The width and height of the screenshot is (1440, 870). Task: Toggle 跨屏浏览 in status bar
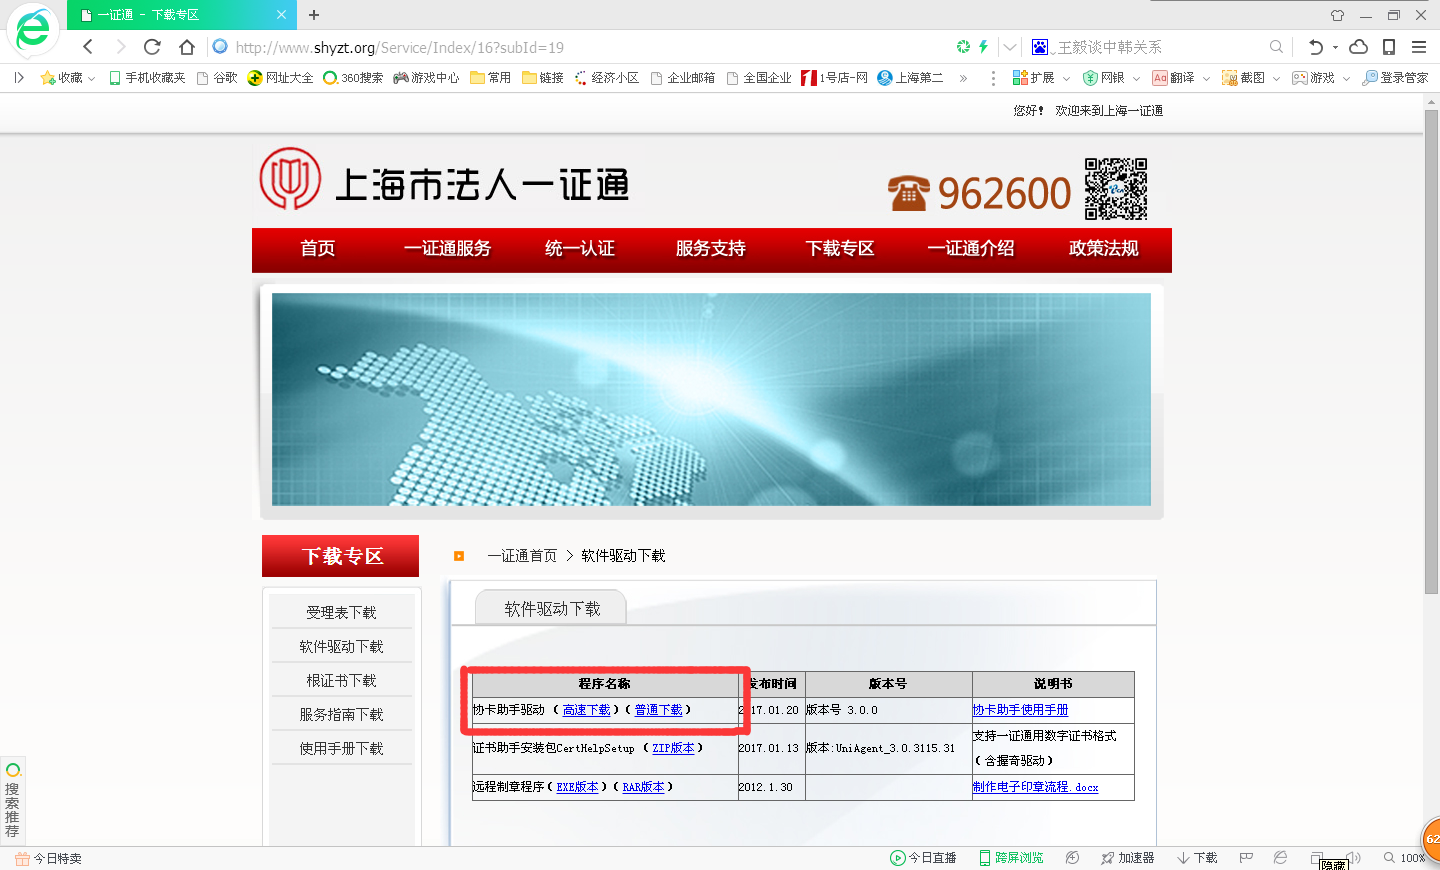pos(1011,858)
